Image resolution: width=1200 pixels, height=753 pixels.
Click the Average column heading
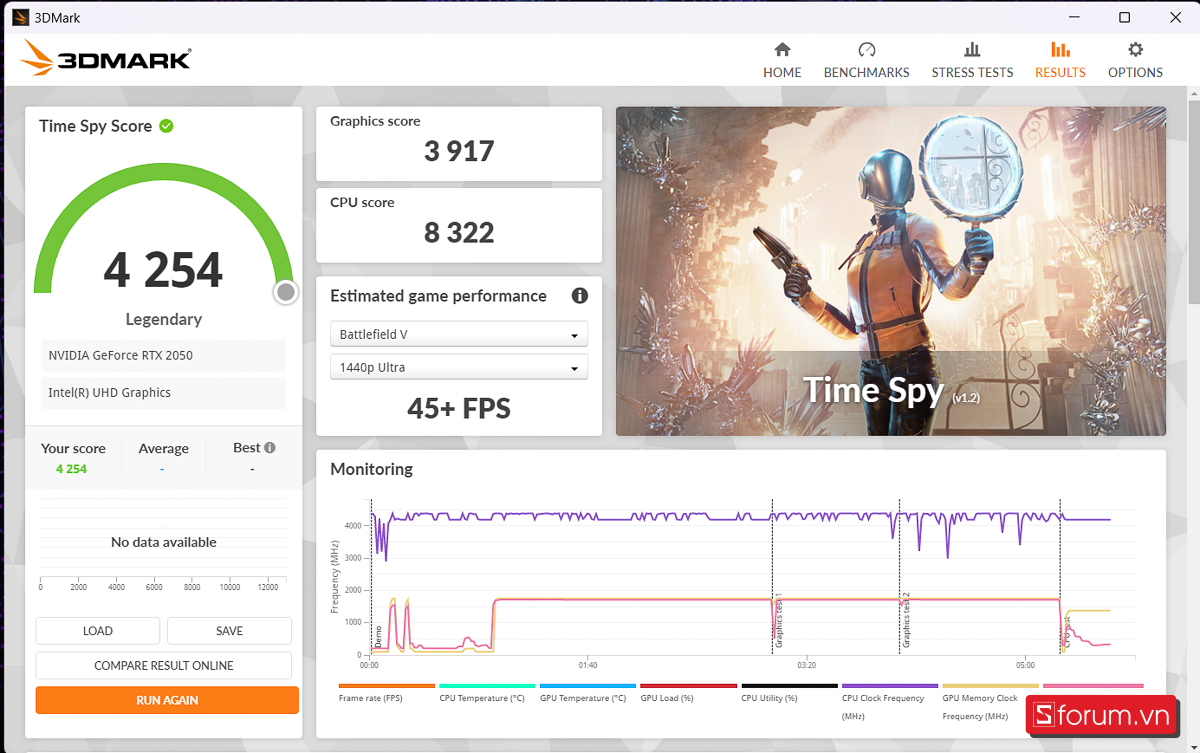coord(163,448)
